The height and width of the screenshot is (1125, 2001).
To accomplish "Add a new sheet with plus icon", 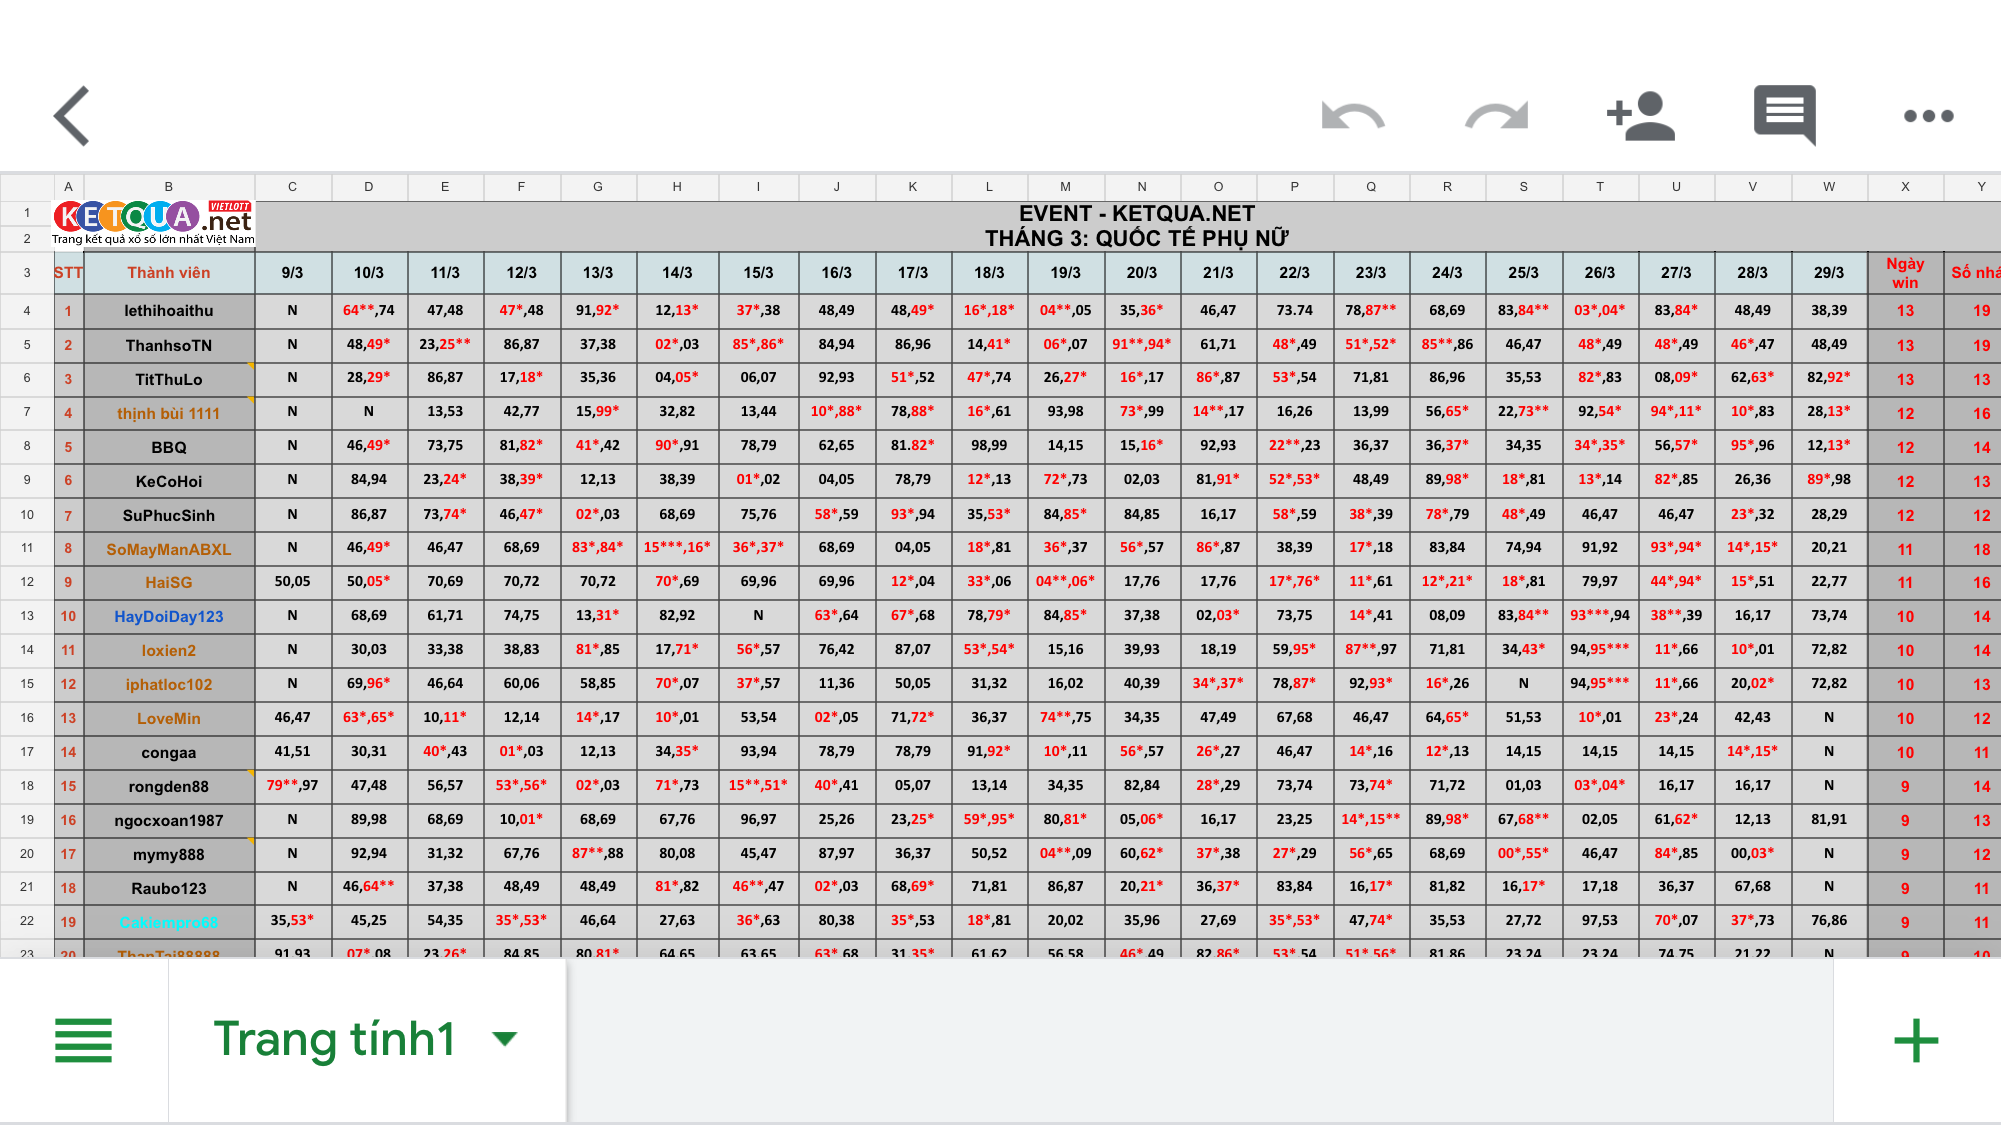I will point(1916,1040).
